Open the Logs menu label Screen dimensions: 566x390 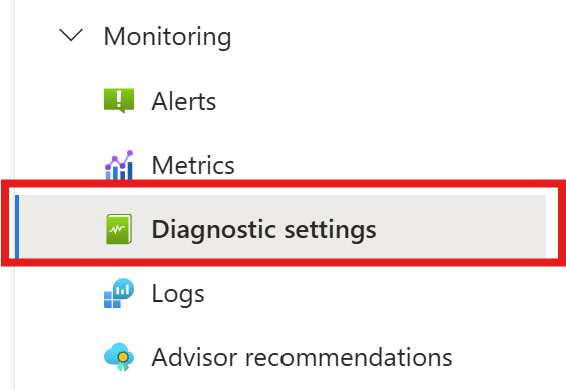(178, 294)
